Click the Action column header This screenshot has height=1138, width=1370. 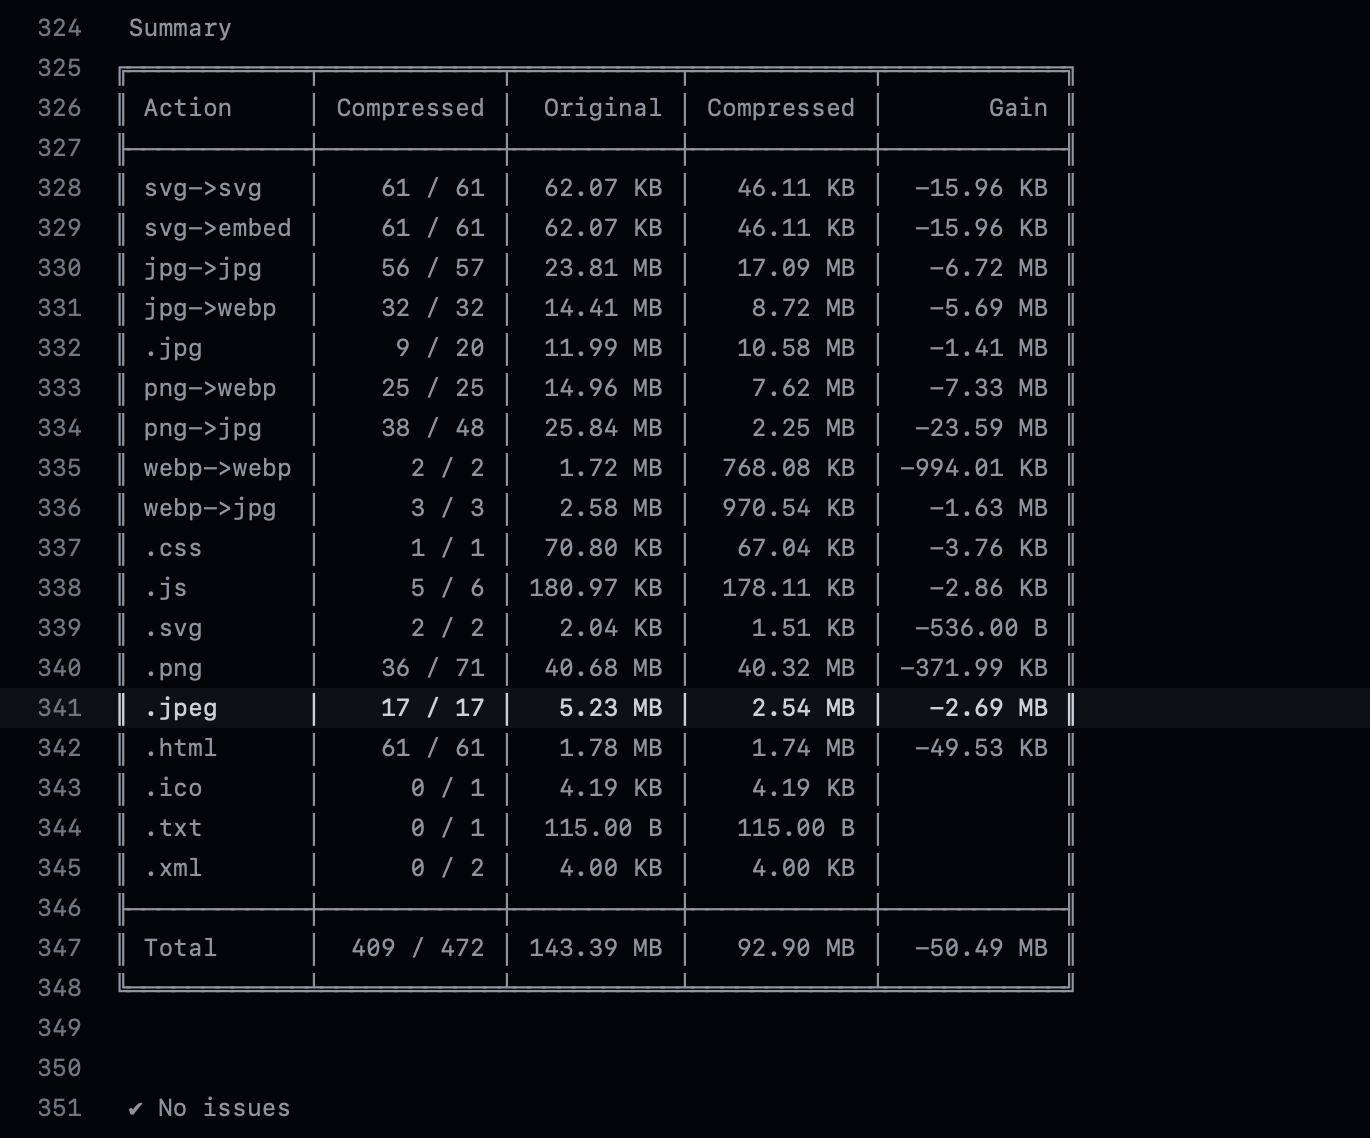(187, 108)
